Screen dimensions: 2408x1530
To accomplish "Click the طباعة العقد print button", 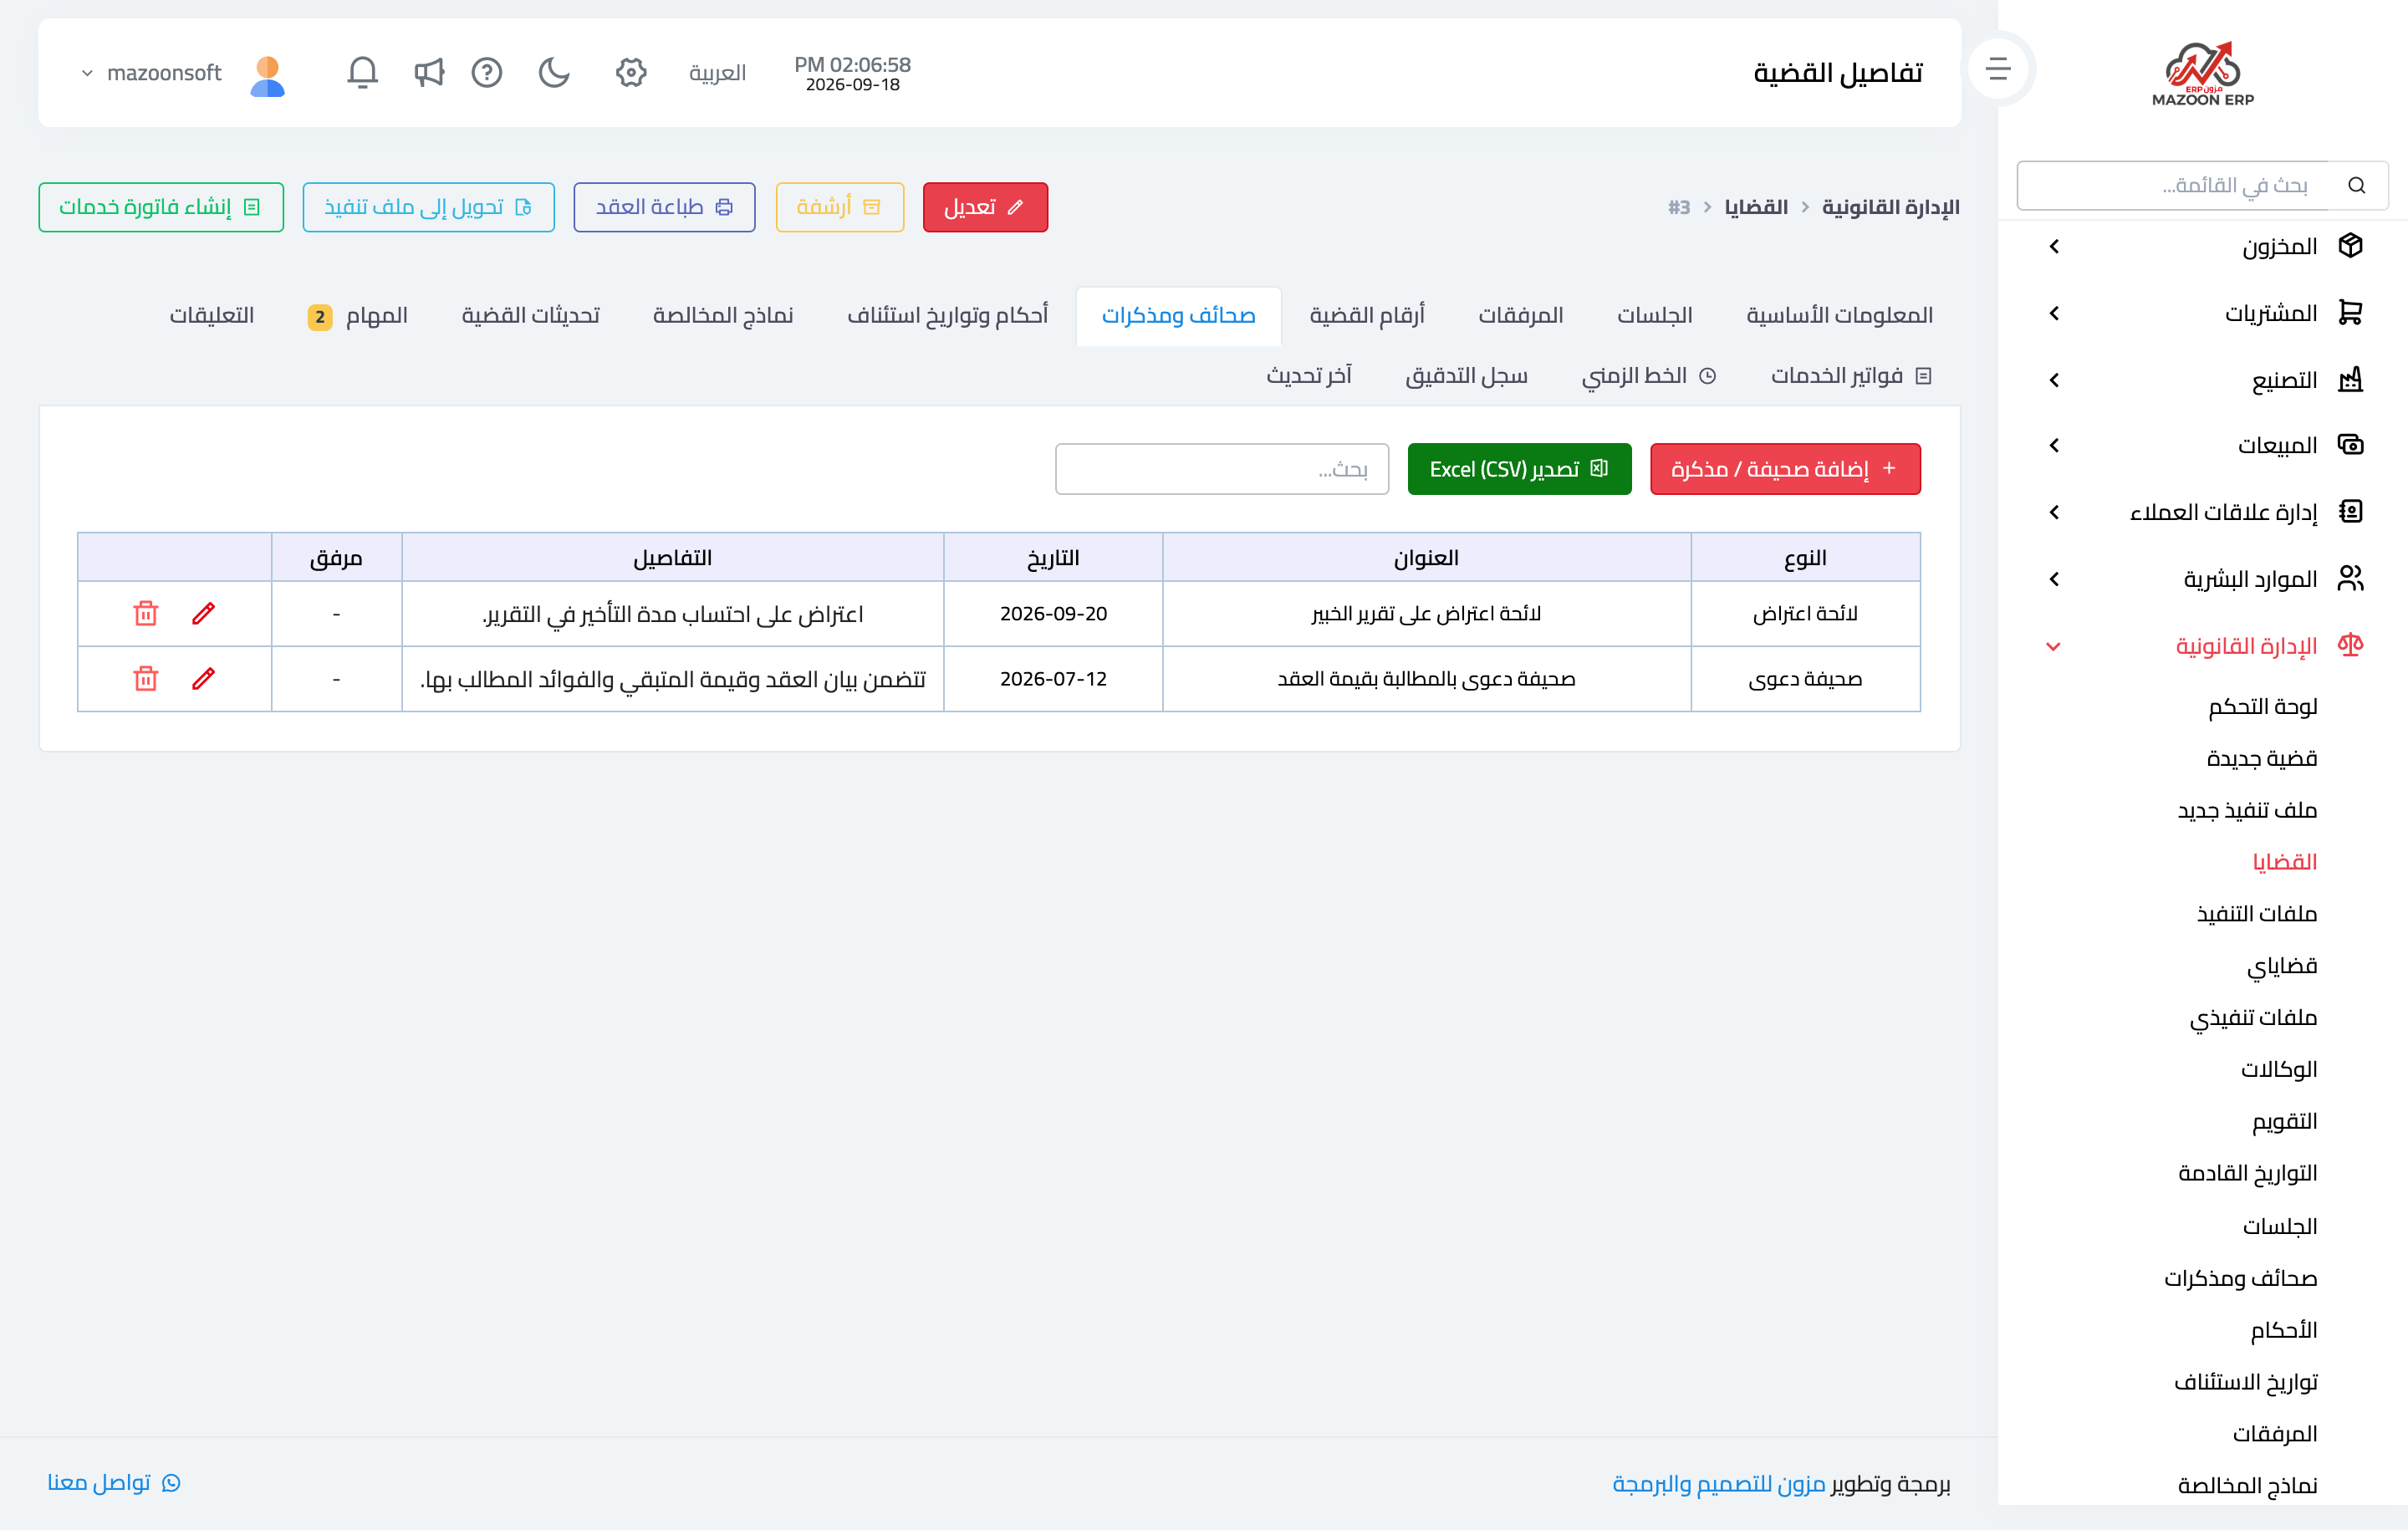I will (664, 207).
